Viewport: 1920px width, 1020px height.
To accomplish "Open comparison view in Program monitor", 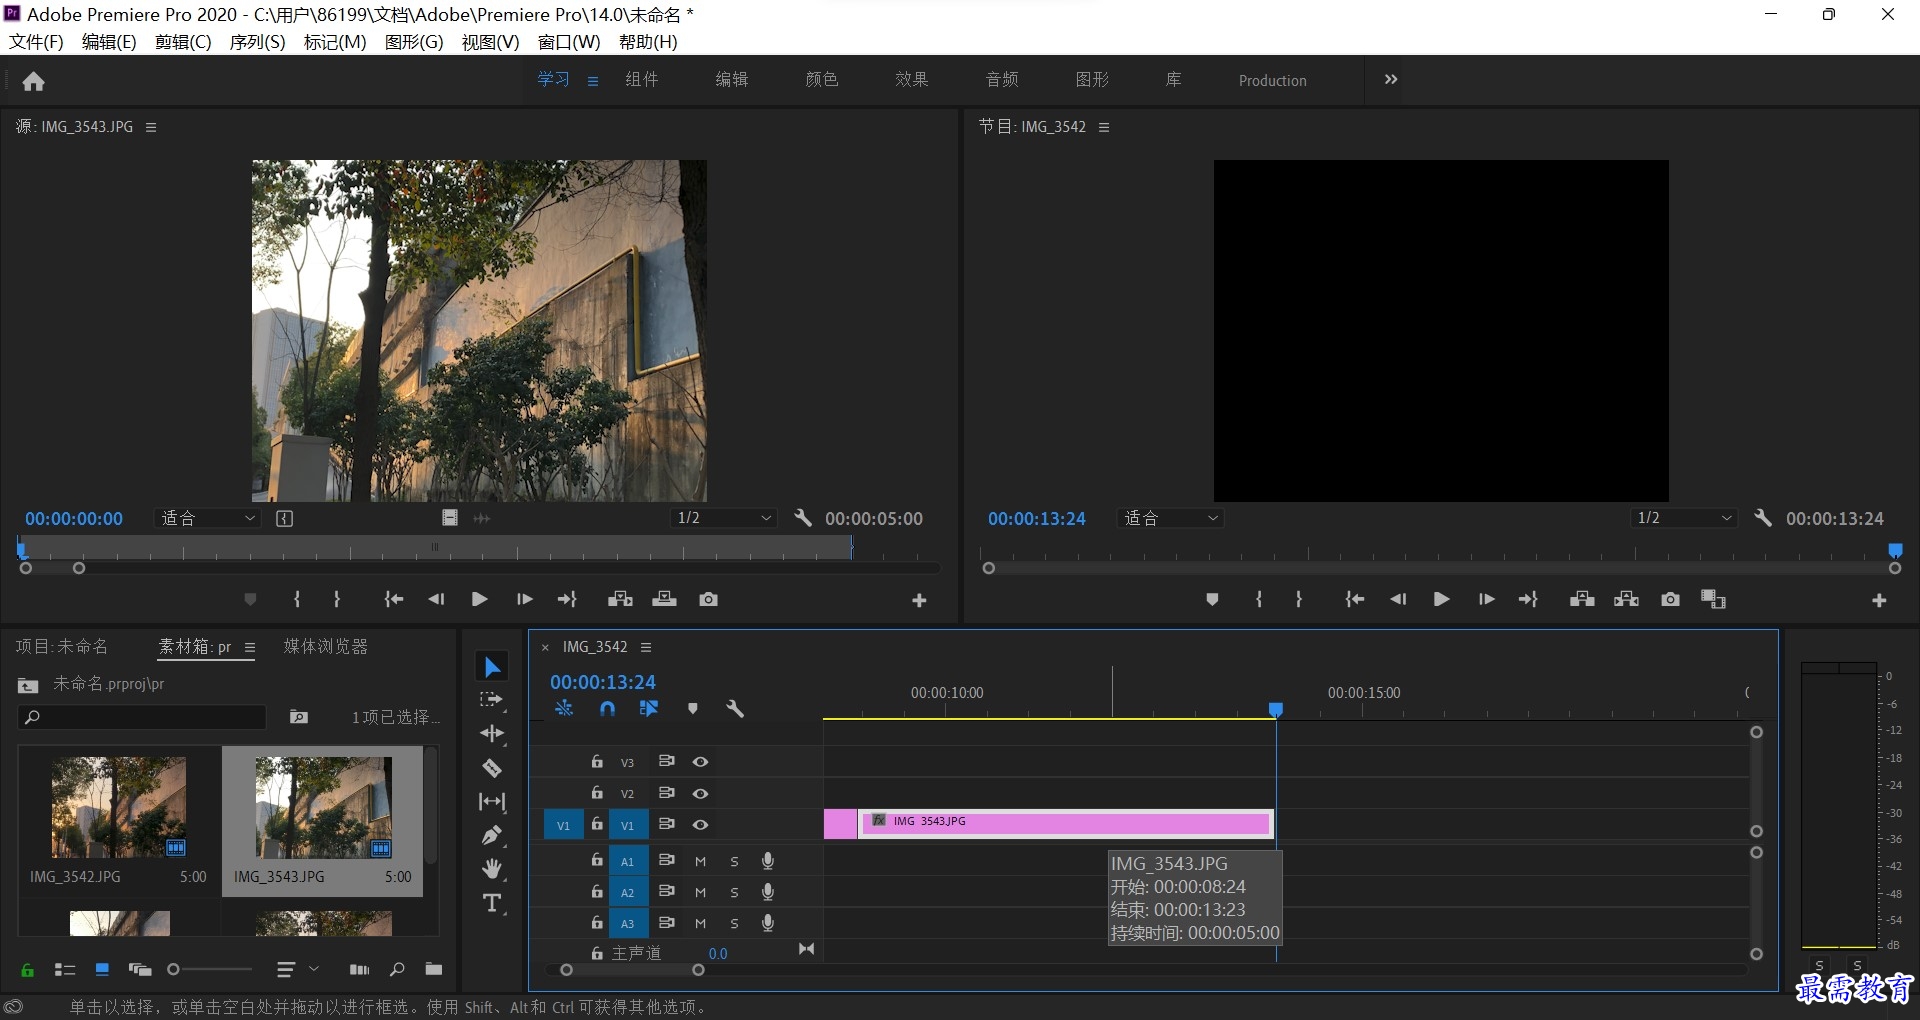I will (x=1714, y=599).
